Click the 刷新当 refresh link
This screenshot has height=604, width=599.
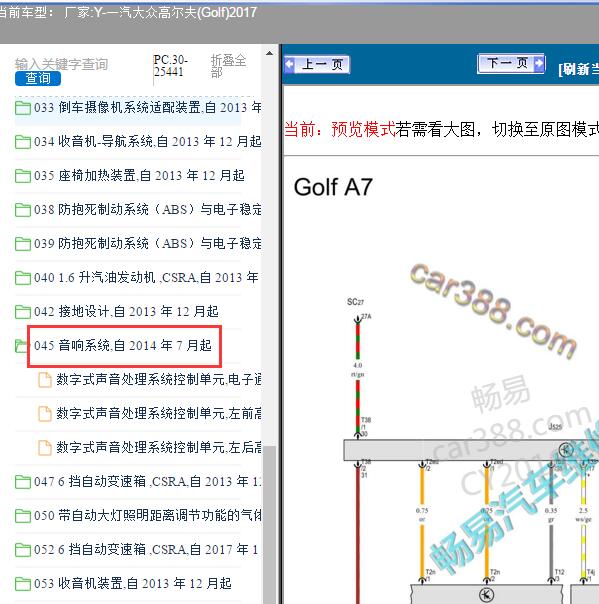point(578,69)
